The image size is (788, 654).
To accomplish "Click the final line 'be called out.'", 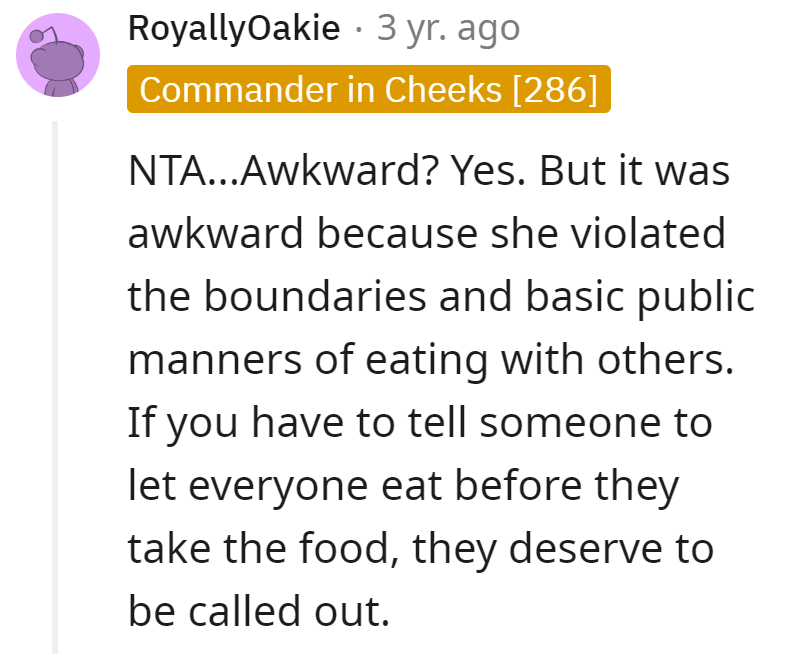I will [x=259, y=611].
